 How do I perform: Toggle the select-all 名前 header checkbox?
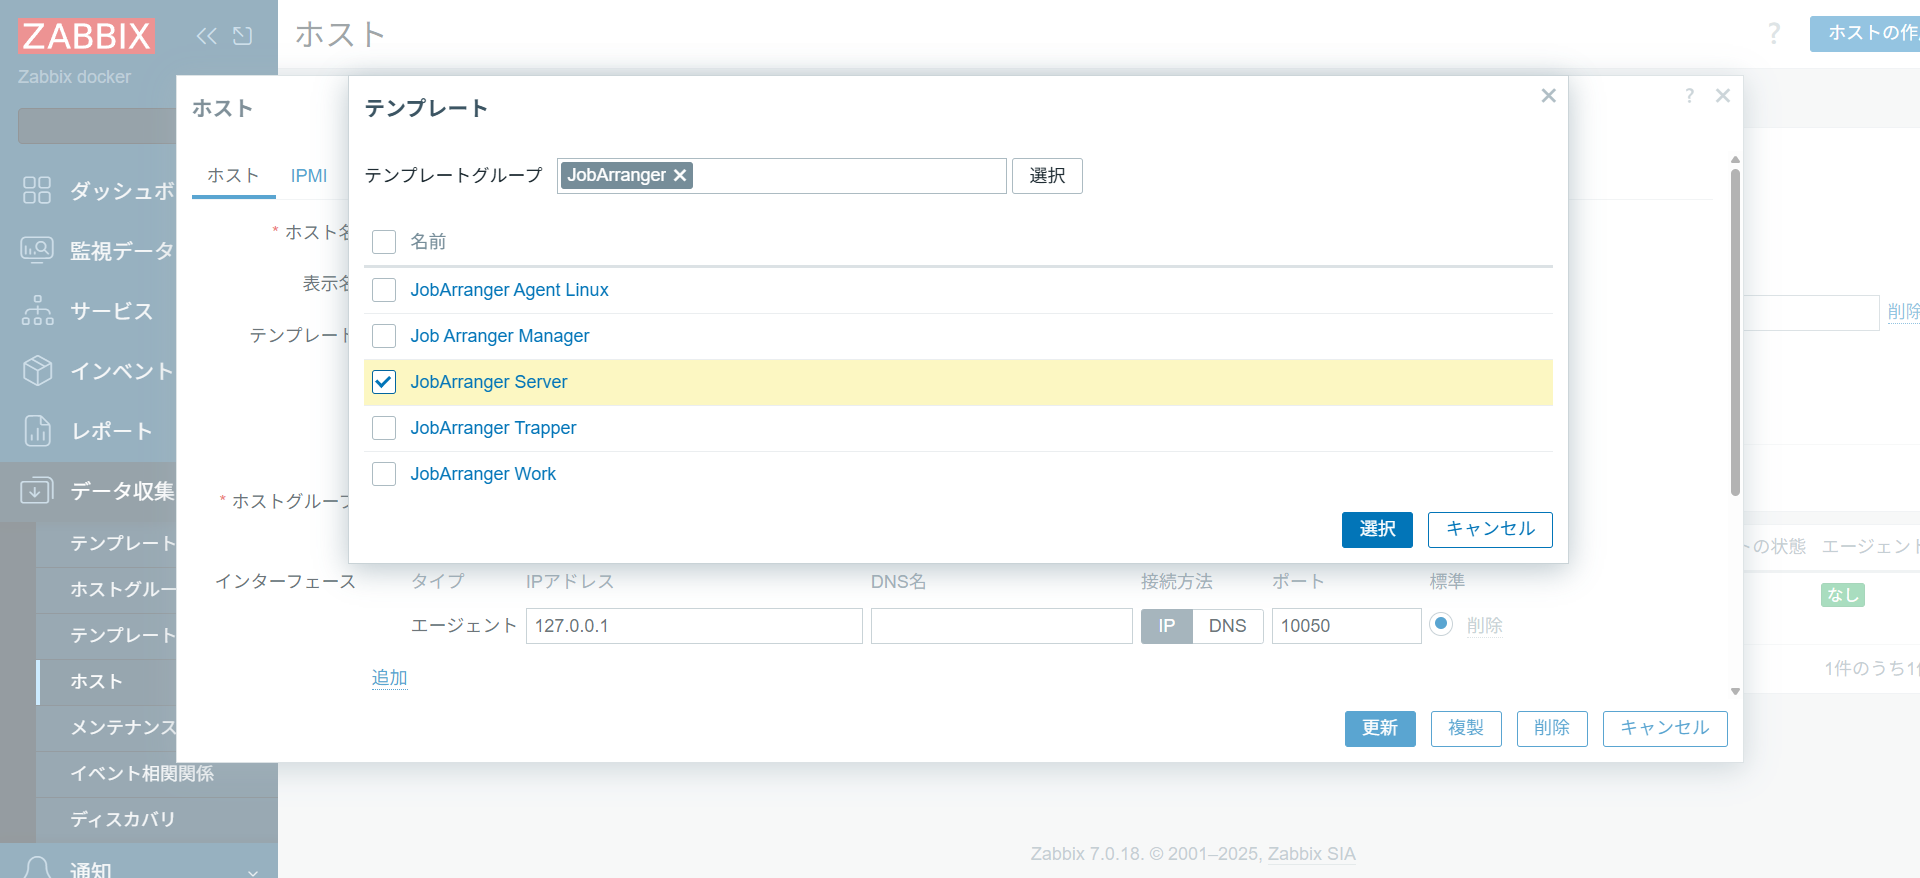[384, 242]
